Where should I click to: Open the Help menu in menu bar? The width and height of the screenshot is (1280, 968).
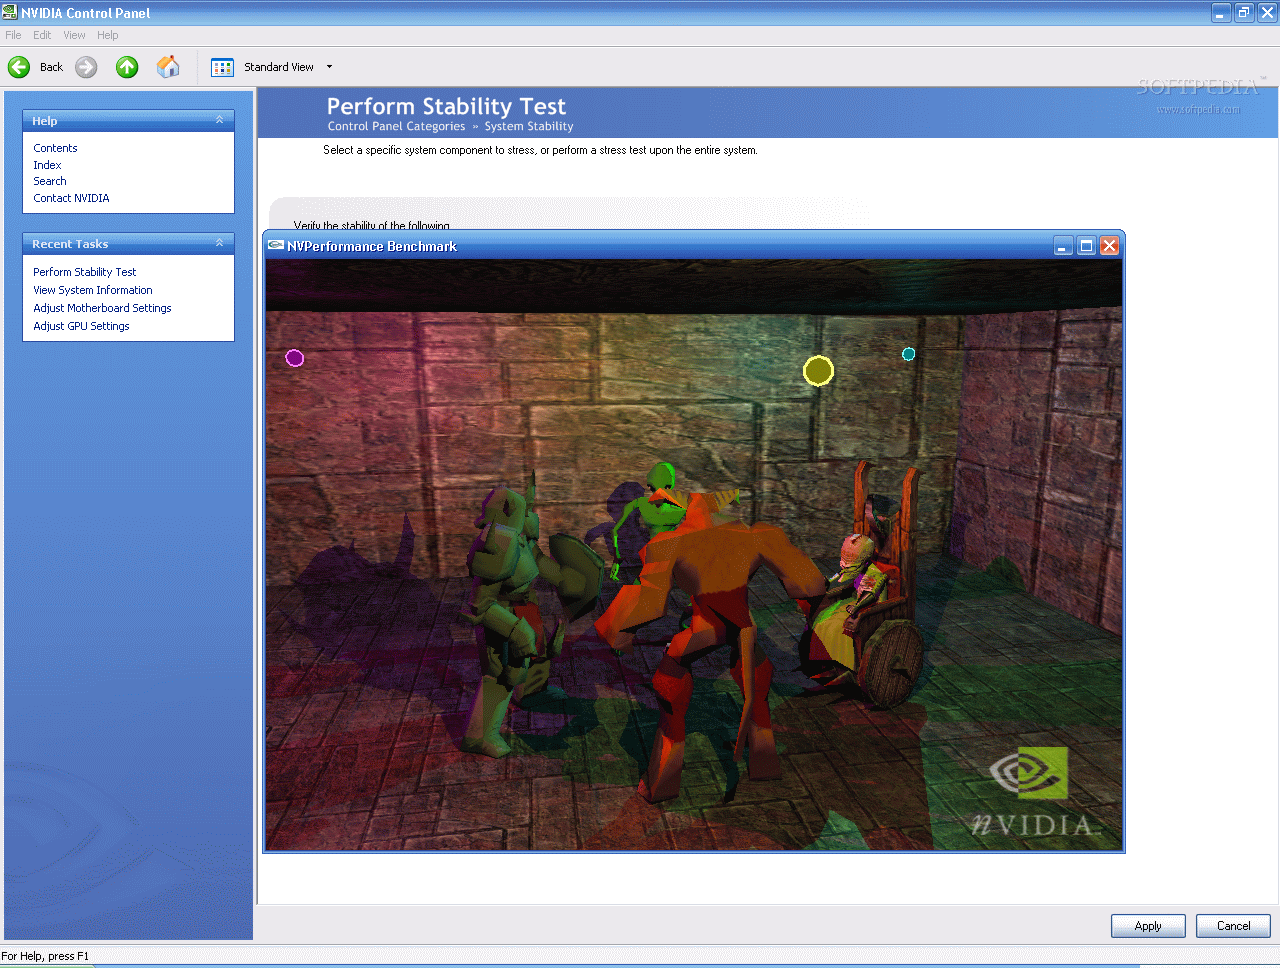coord(108,35)
